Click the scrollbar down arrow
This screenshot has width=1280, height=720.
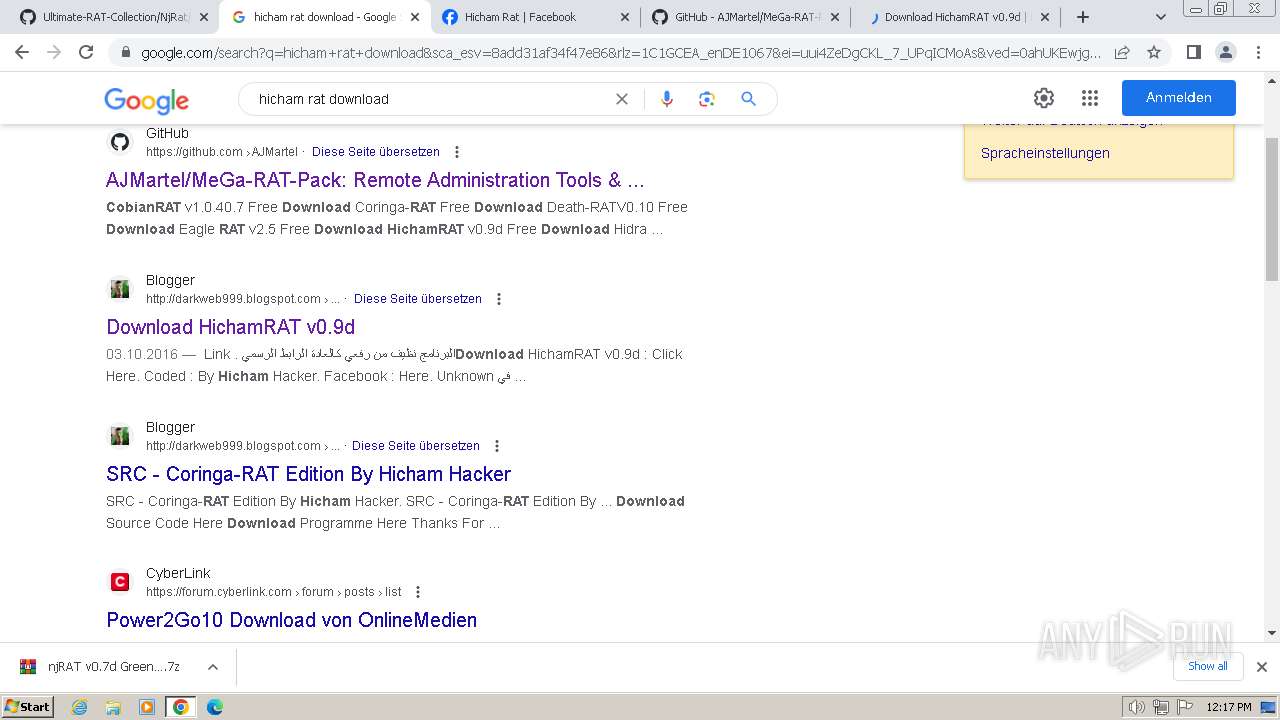pos(1271,632)
